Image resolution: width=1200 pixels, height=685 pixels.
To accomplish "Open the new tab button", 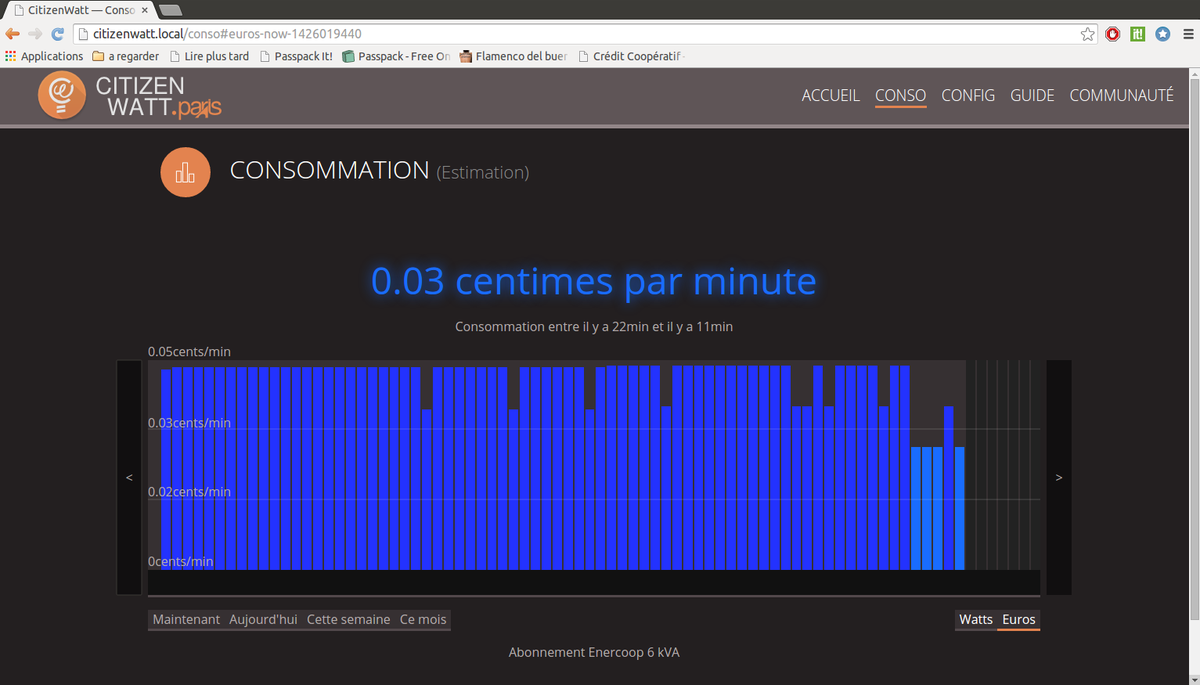I will click(x=170, y=9).
